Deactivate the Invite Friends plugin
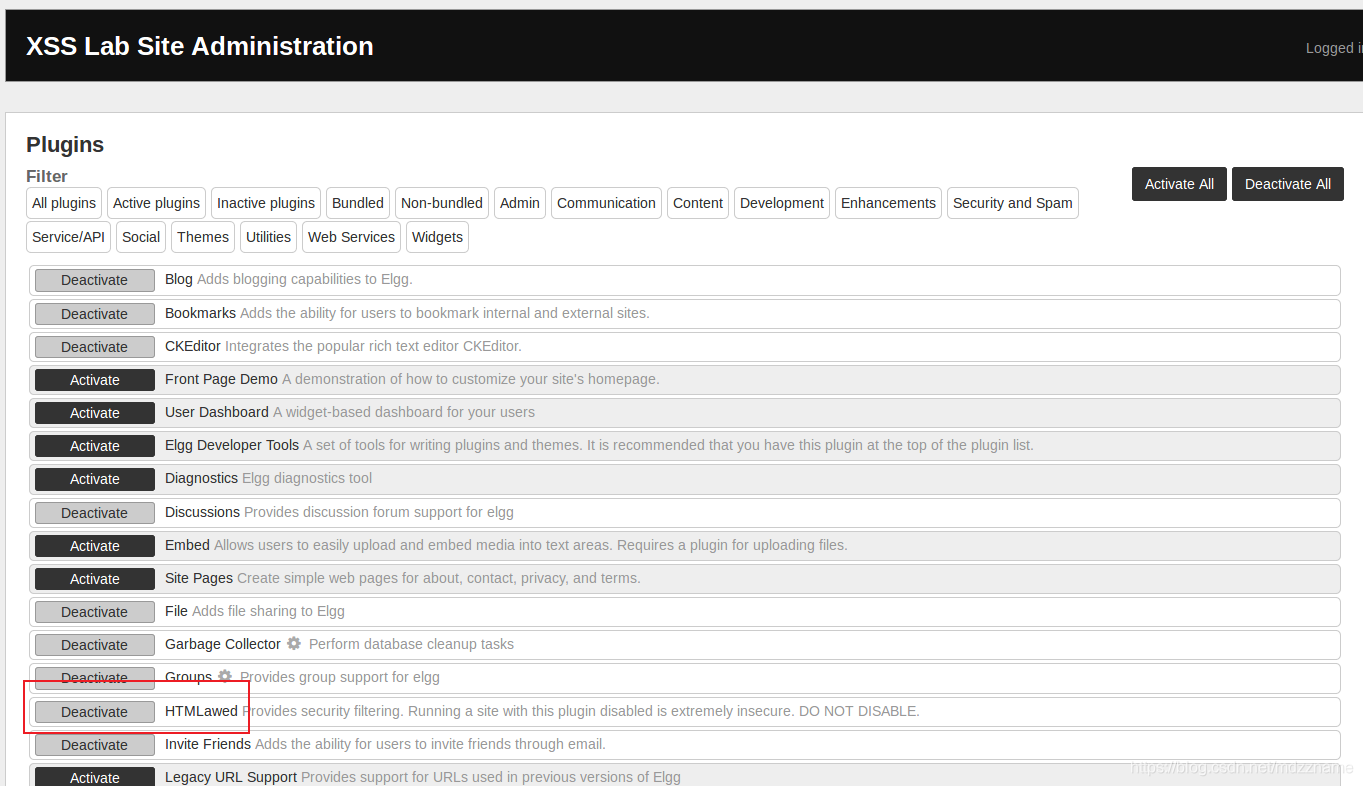Image resolution: width=1363 pixels, height=786 pixels. point(95,745)
